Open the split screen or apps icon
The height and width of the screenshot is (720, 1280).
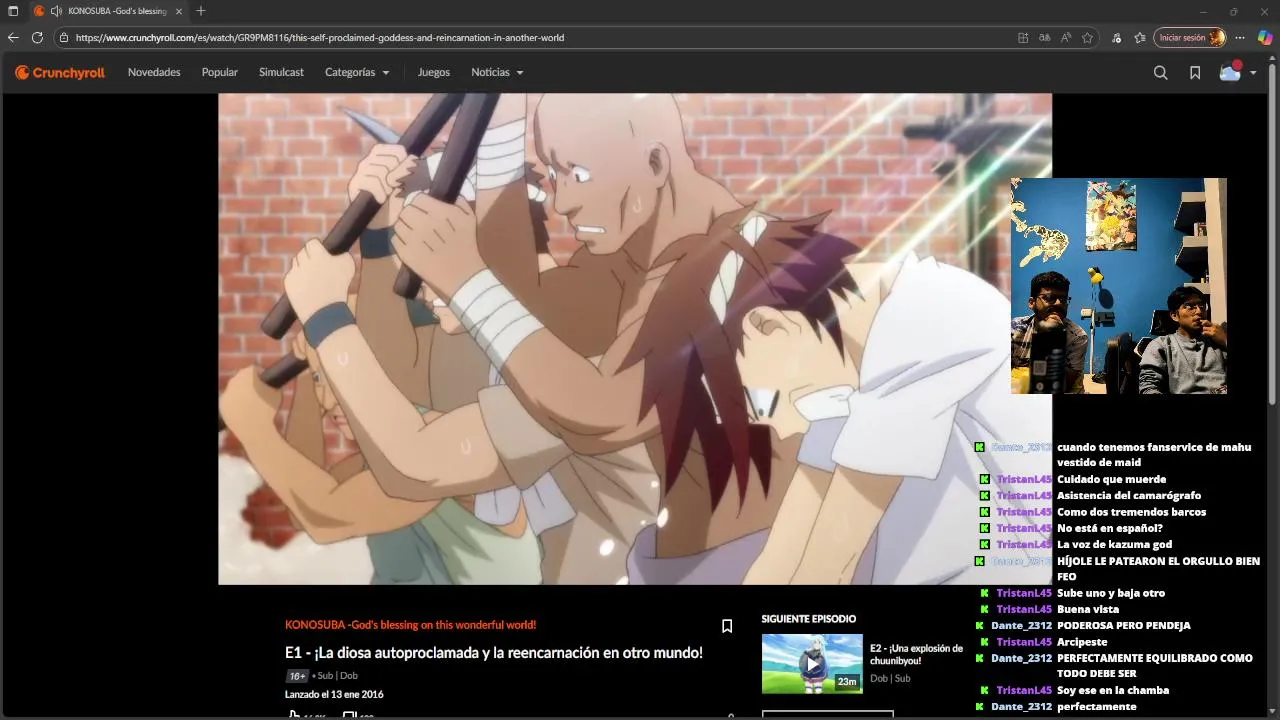tap(1022, 37)
